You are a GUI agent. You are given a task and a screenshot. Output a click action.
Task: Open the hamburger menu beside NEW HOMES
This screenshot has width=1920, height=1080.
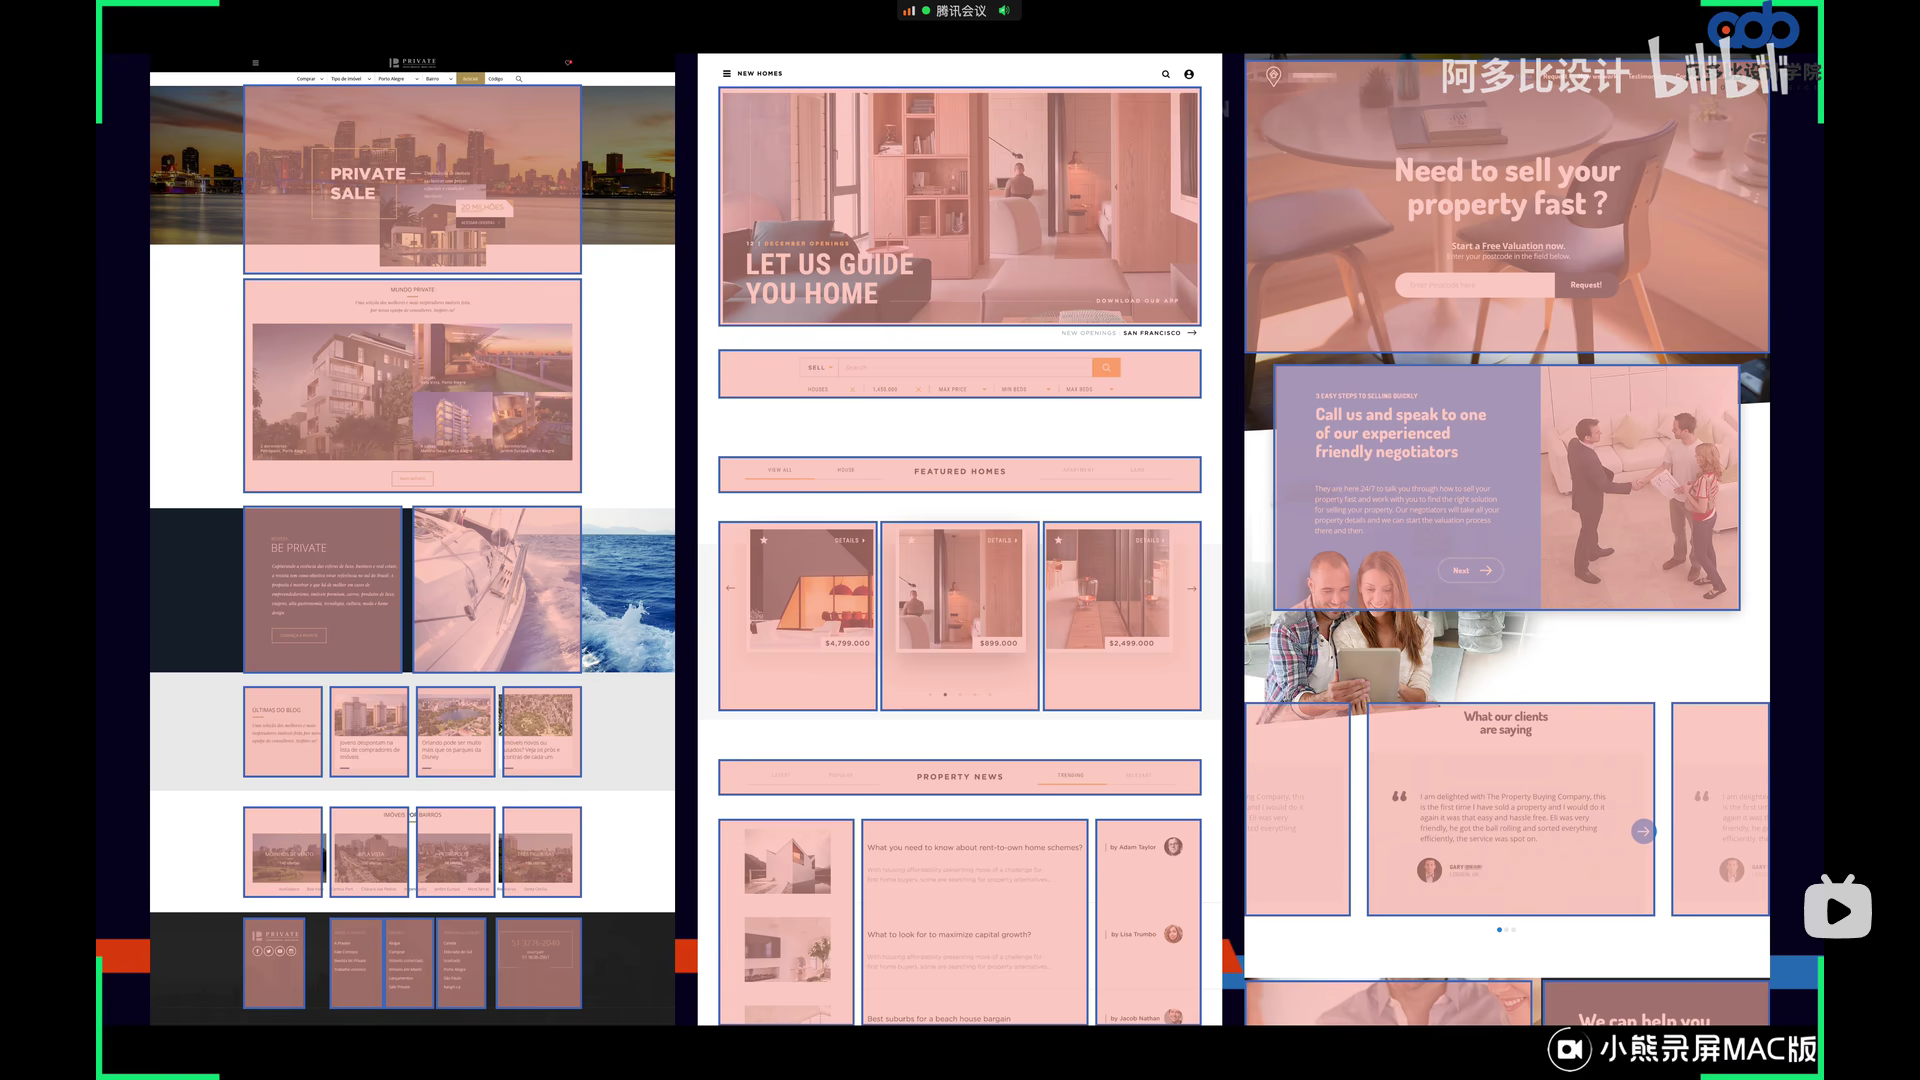(x=727, y=74)
